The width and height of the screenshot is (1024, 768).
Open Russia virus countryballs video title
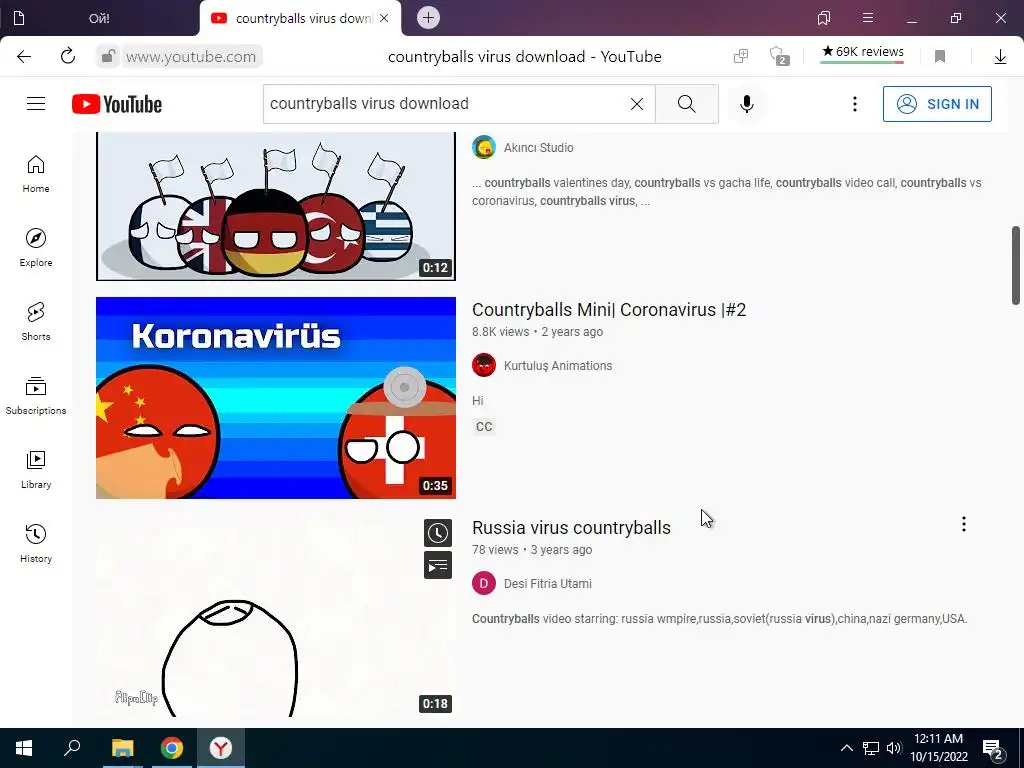click(x=571, y=528)
